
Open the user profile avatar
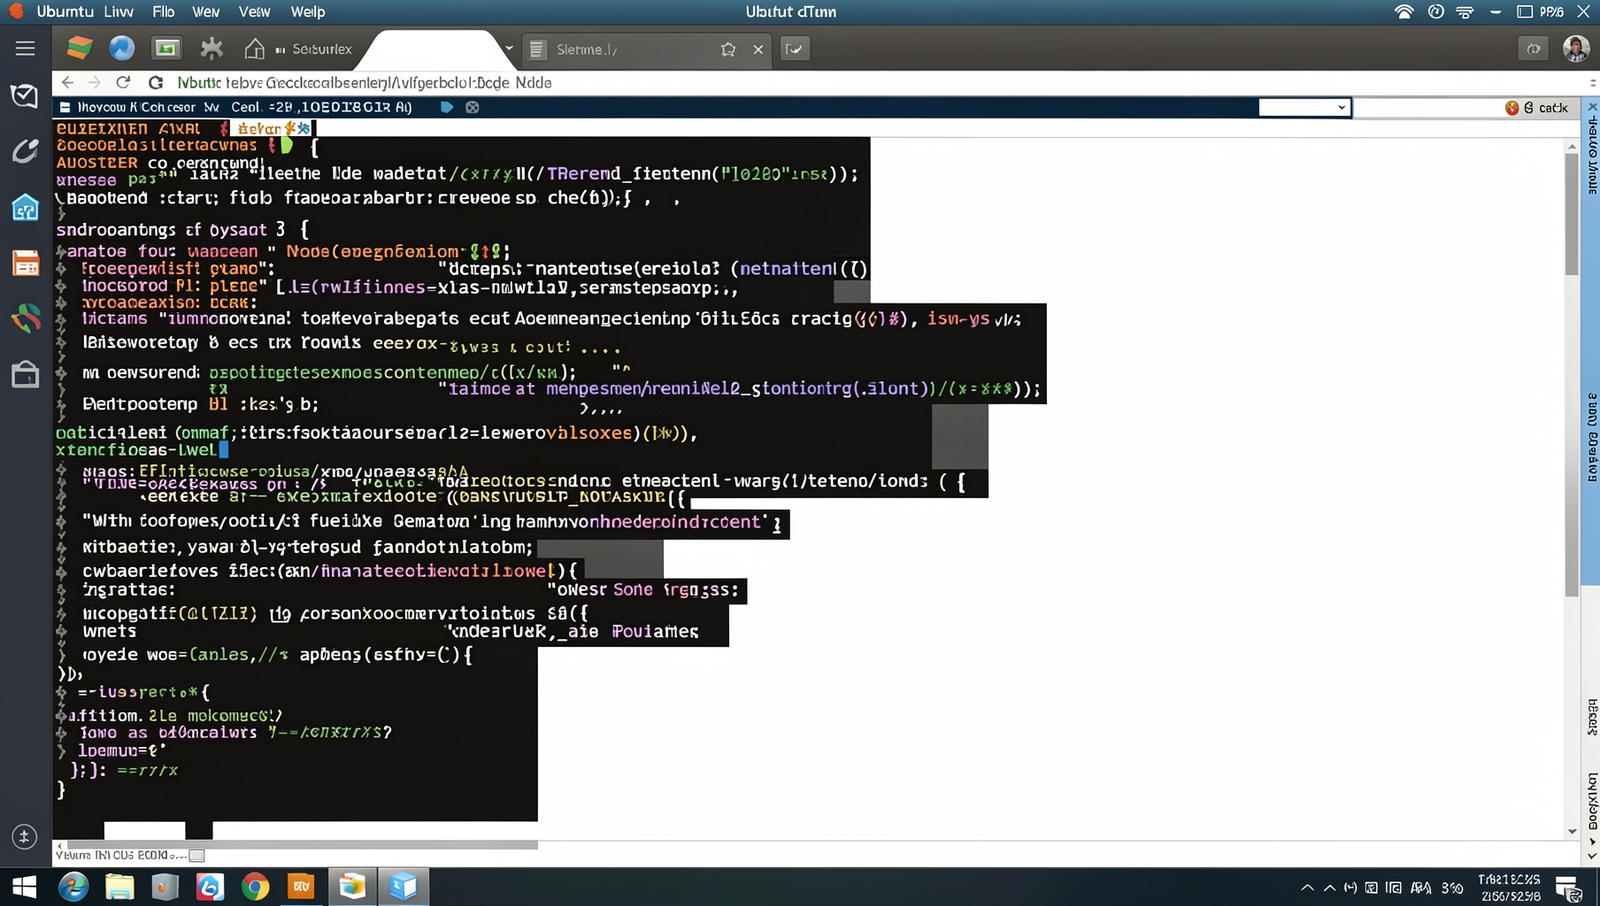tap(1576, 48)
